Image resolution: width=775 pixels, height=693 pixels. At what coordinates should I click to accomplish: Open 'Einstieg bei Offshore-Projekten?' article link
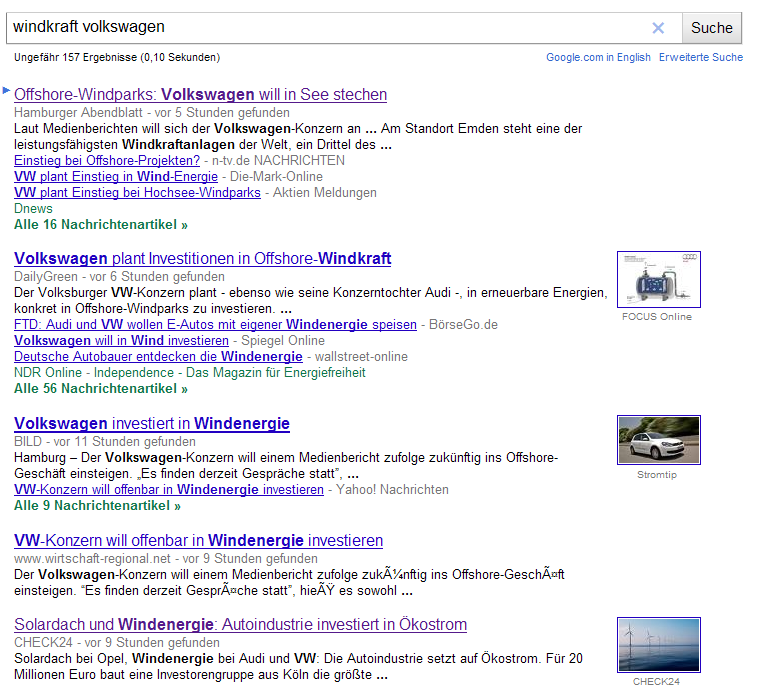[x=107, y=161]
